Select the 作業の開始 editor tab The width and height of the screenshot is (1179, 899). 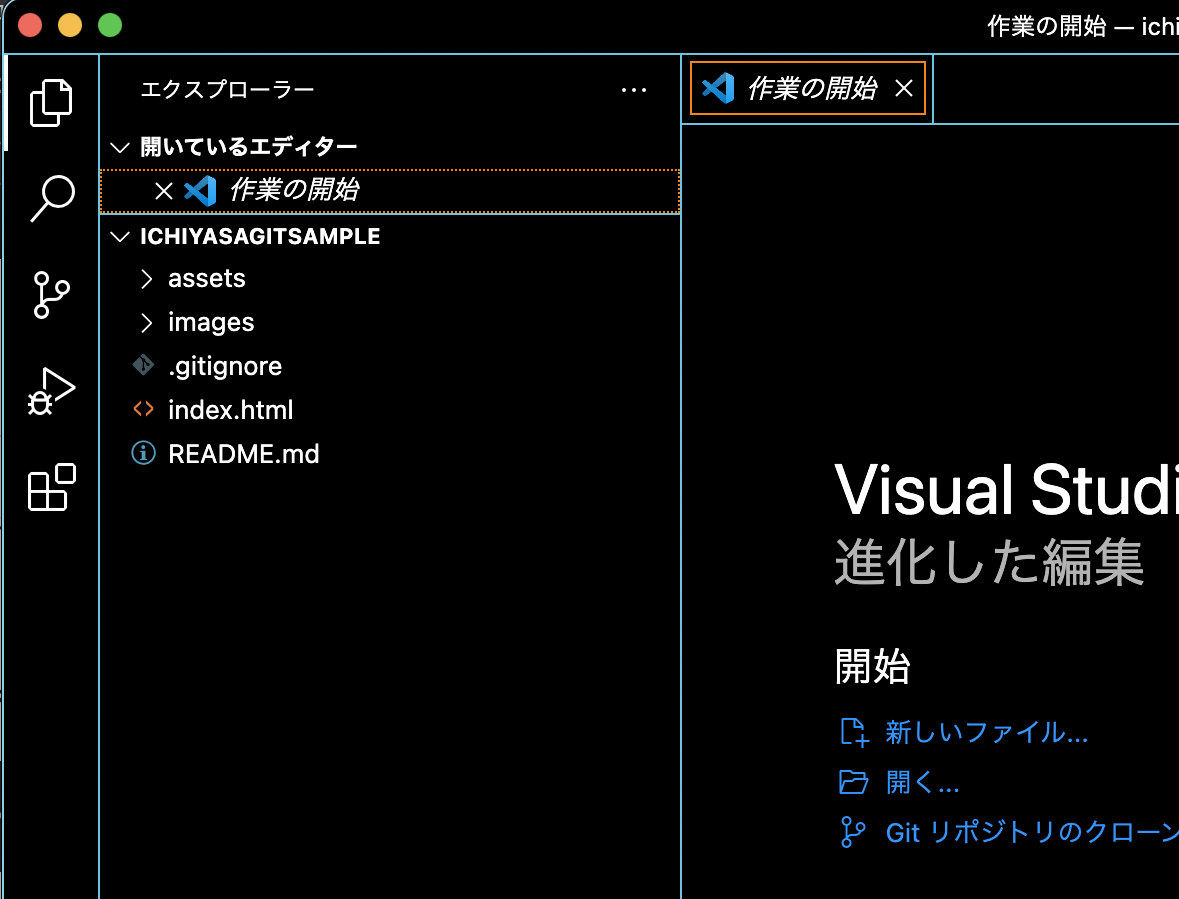tap(808, 88)
